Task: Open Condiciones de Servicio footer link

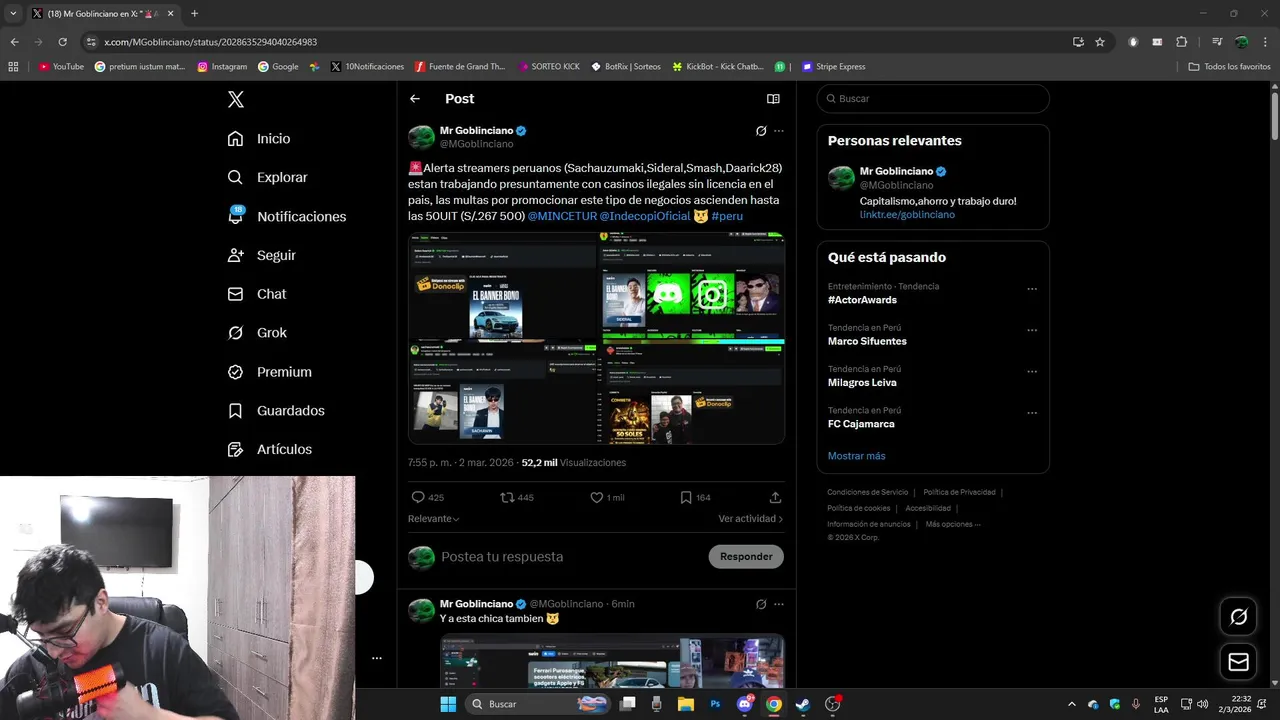Action: coord(868,492)
